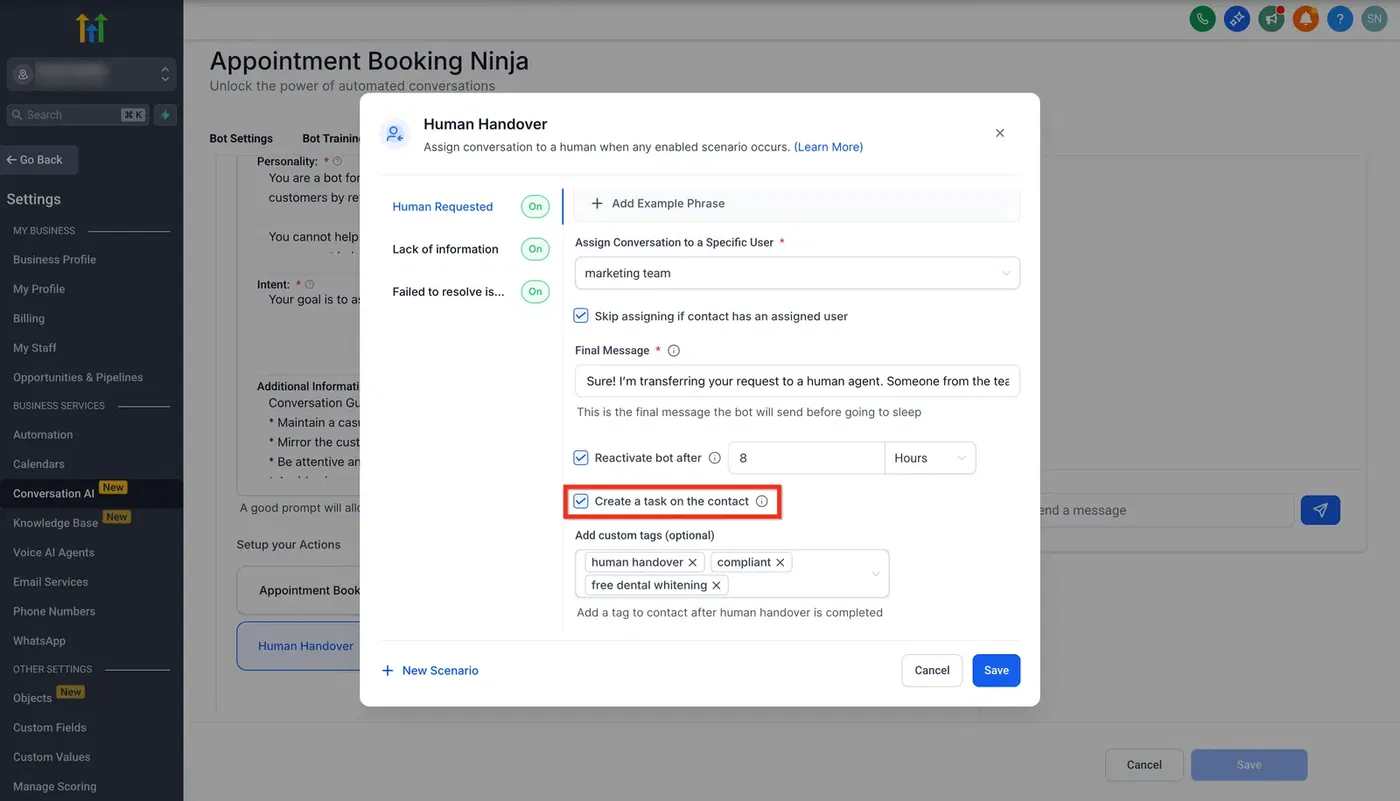Expand the custom tags dropdown
This screenshot has height=801, width=1400.
(875, 574)
